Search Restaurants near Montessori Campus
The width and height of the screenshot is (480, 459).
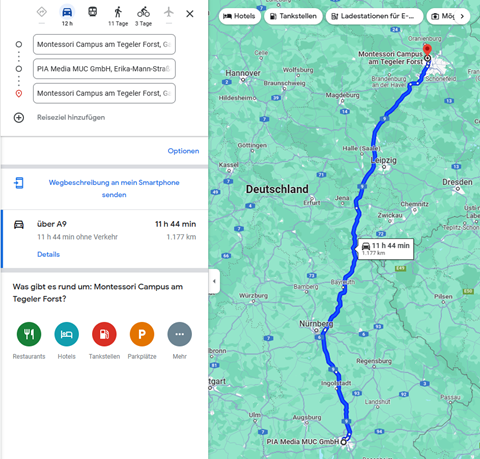point(29,334)
